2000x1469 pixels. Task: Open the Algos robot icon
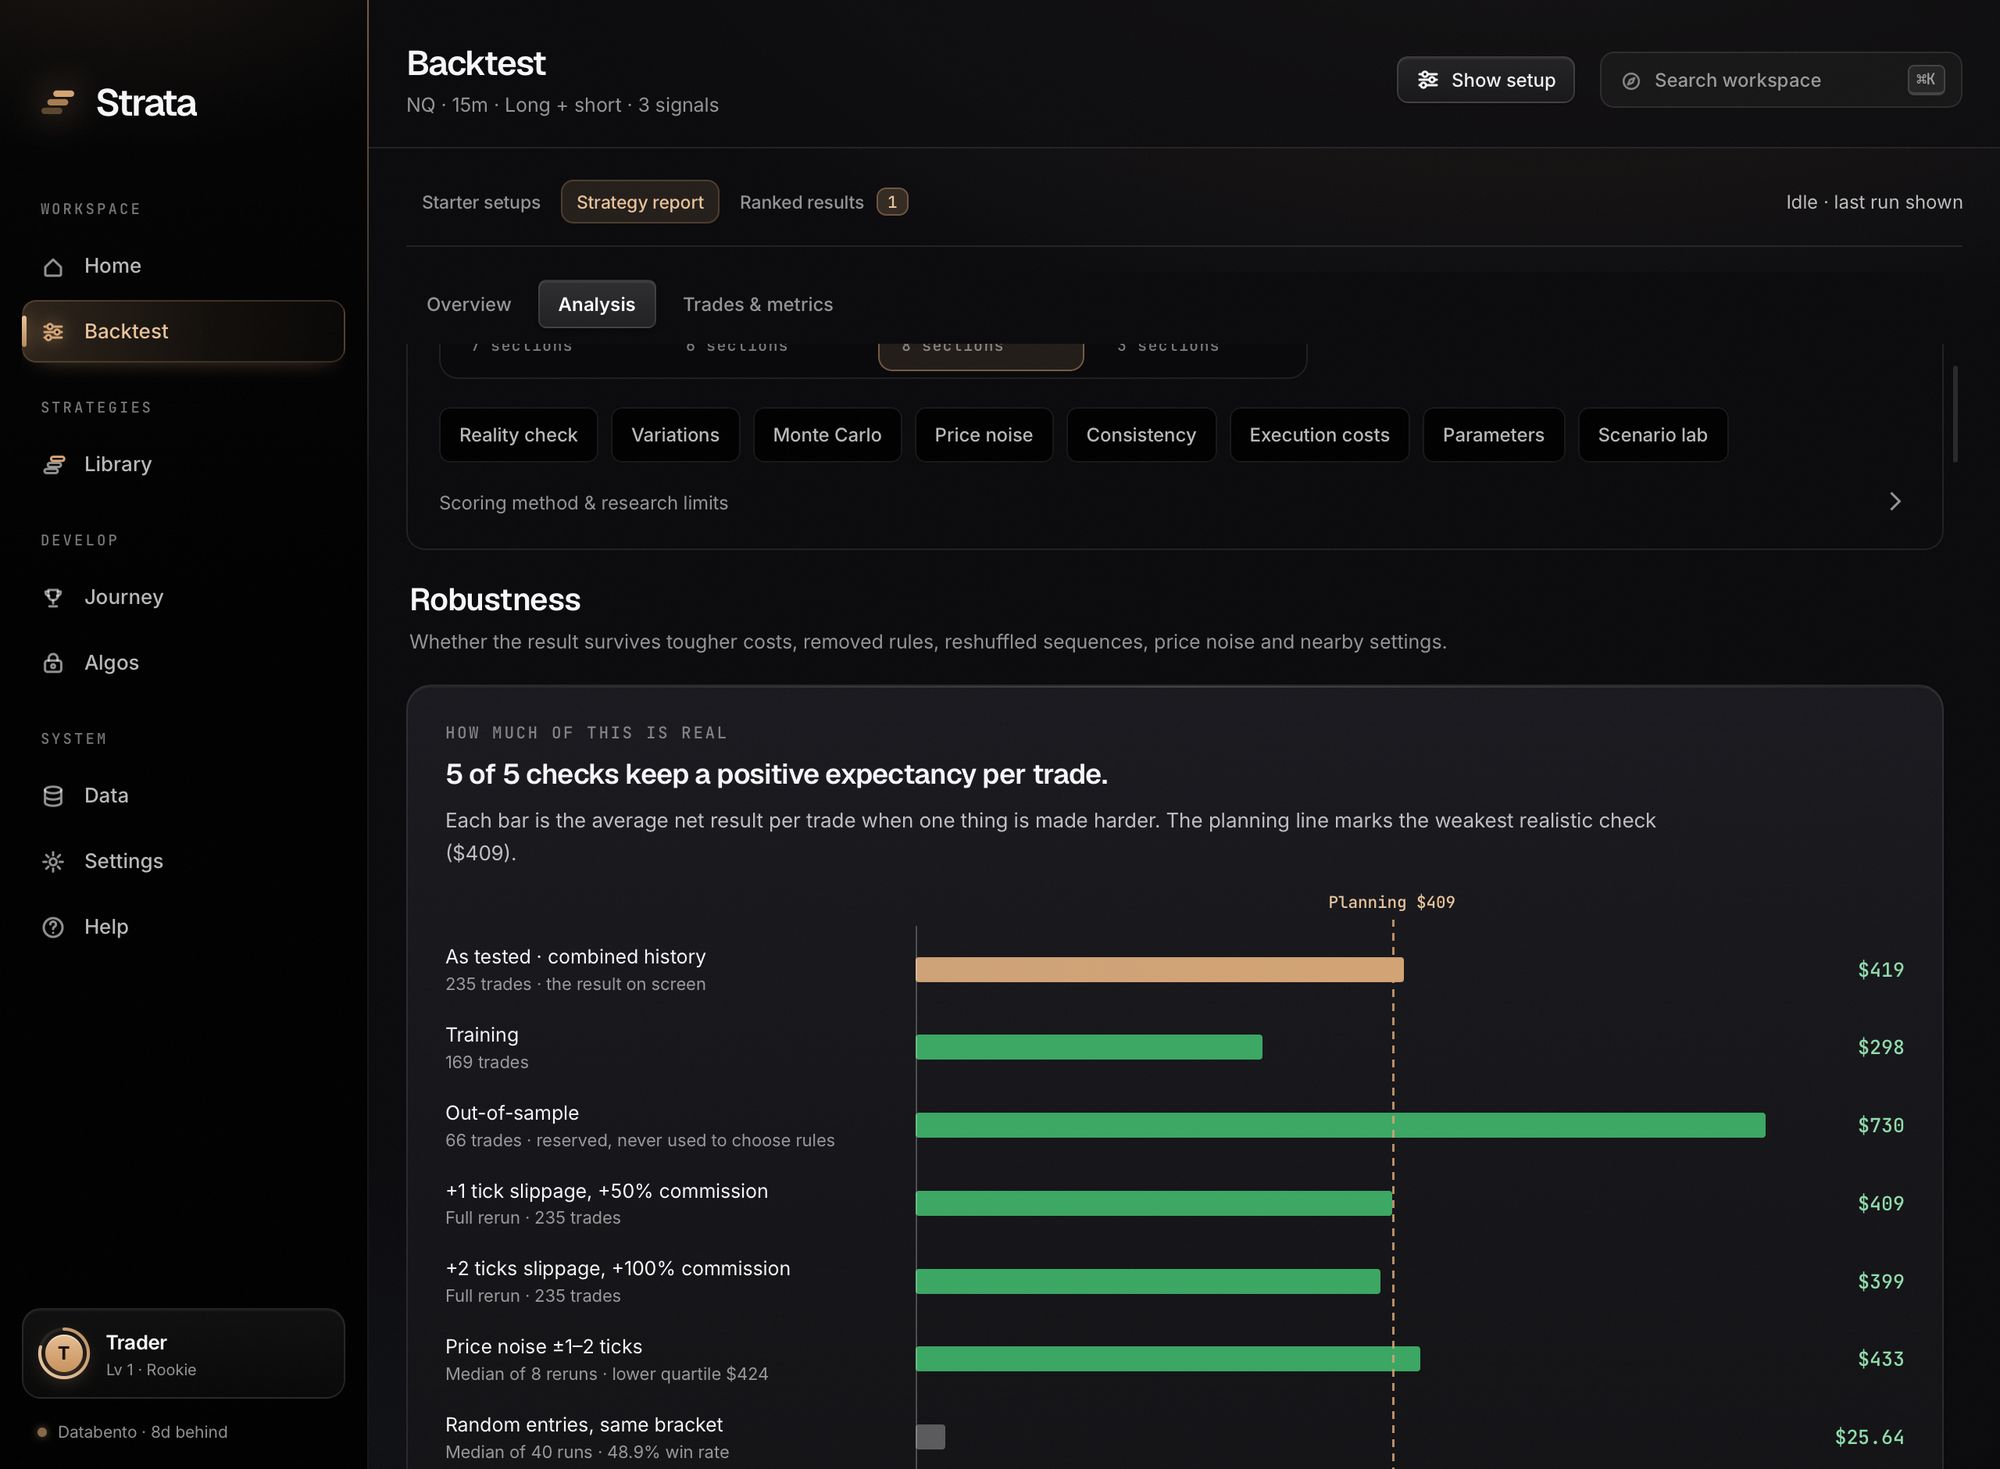[x=53, y=663]
